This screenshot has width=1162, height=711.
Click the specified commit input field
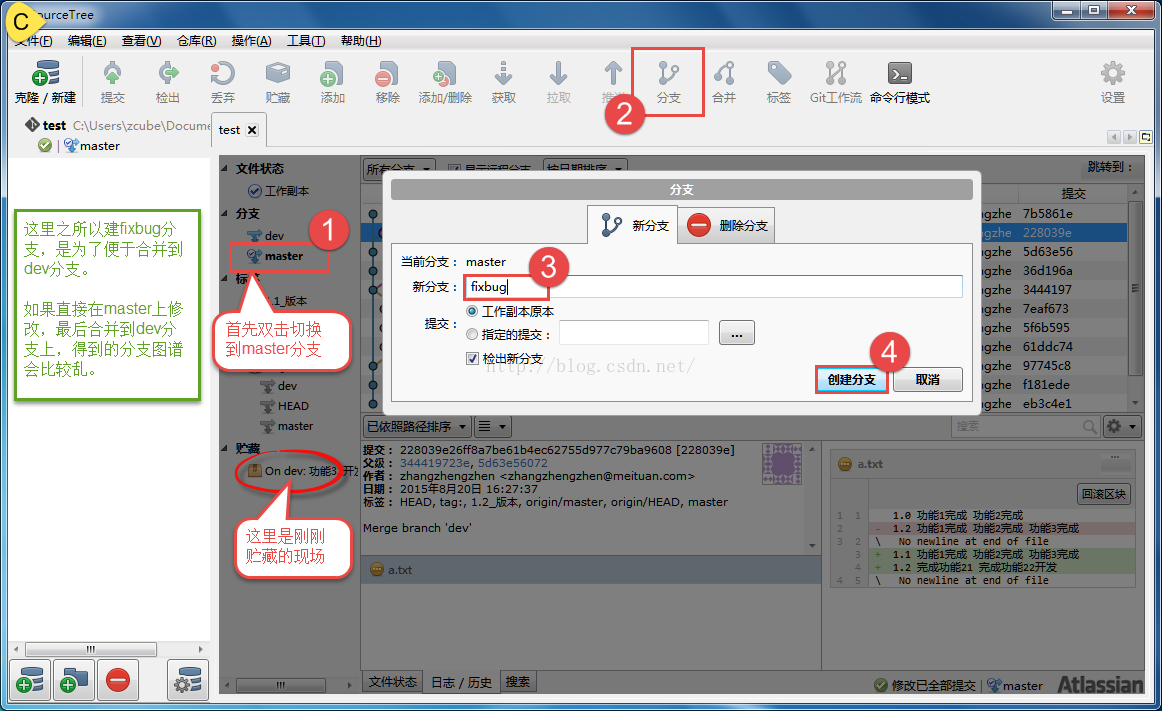pos(634,333)
